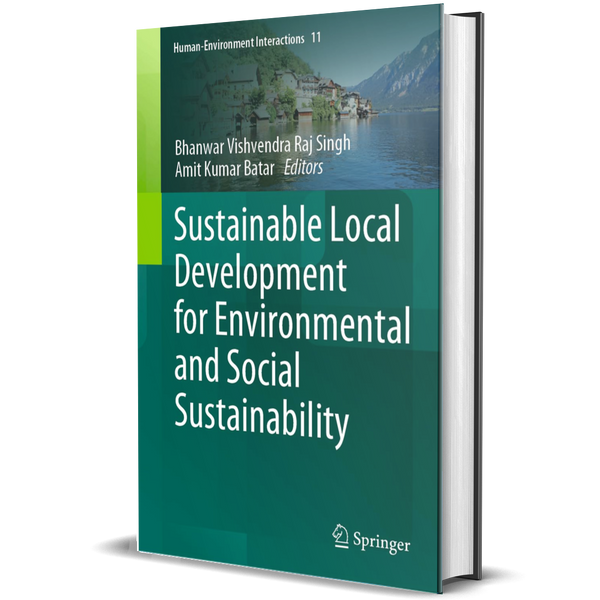Click the series volume number '11'

pyautogui.click(x=316, y=38)
